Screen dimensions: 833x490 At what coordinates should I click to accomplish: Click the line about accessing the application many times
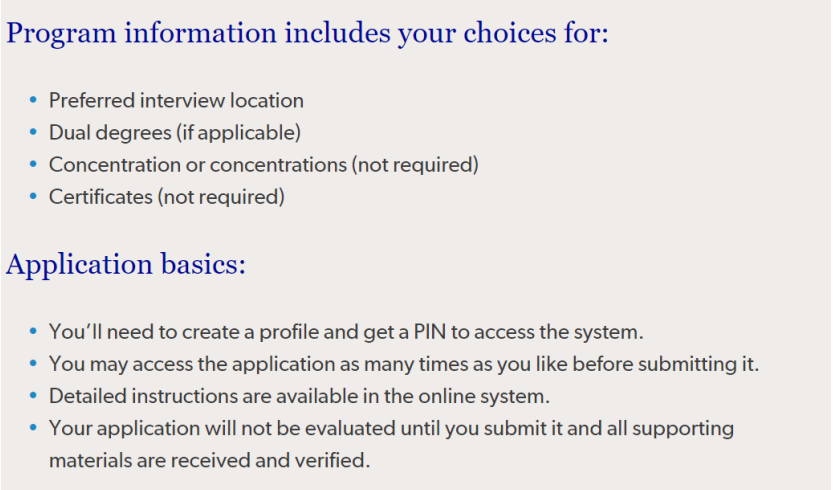point(404,364)
